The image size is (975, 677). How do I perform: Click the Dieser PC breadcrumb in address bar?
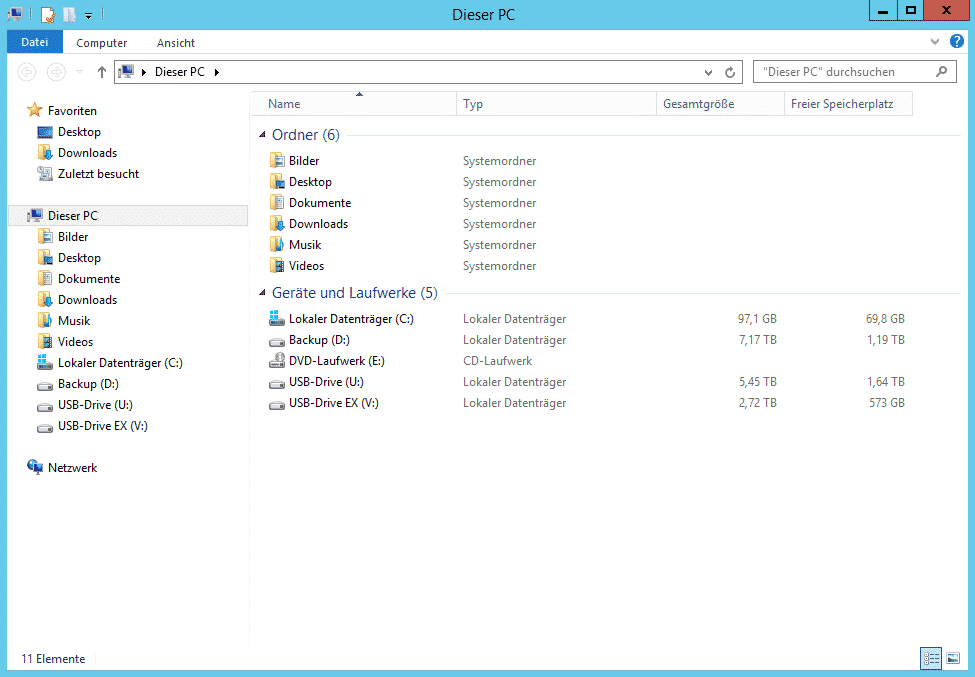coord(179,72)
